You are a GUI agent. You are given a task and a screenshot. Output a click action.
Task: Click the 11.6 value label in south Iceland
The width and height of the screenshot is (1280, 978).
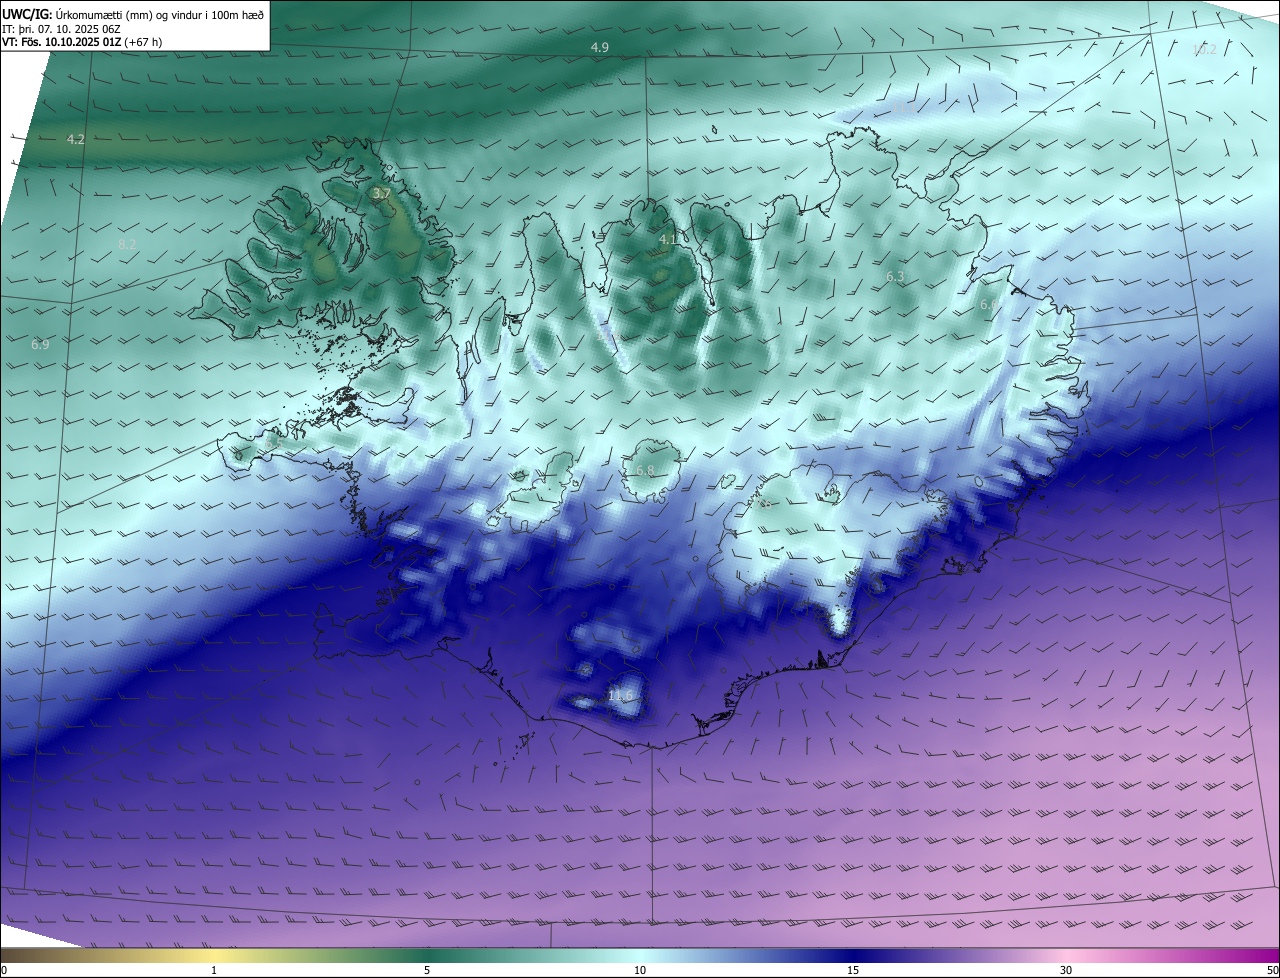click(x=620, y=695)
